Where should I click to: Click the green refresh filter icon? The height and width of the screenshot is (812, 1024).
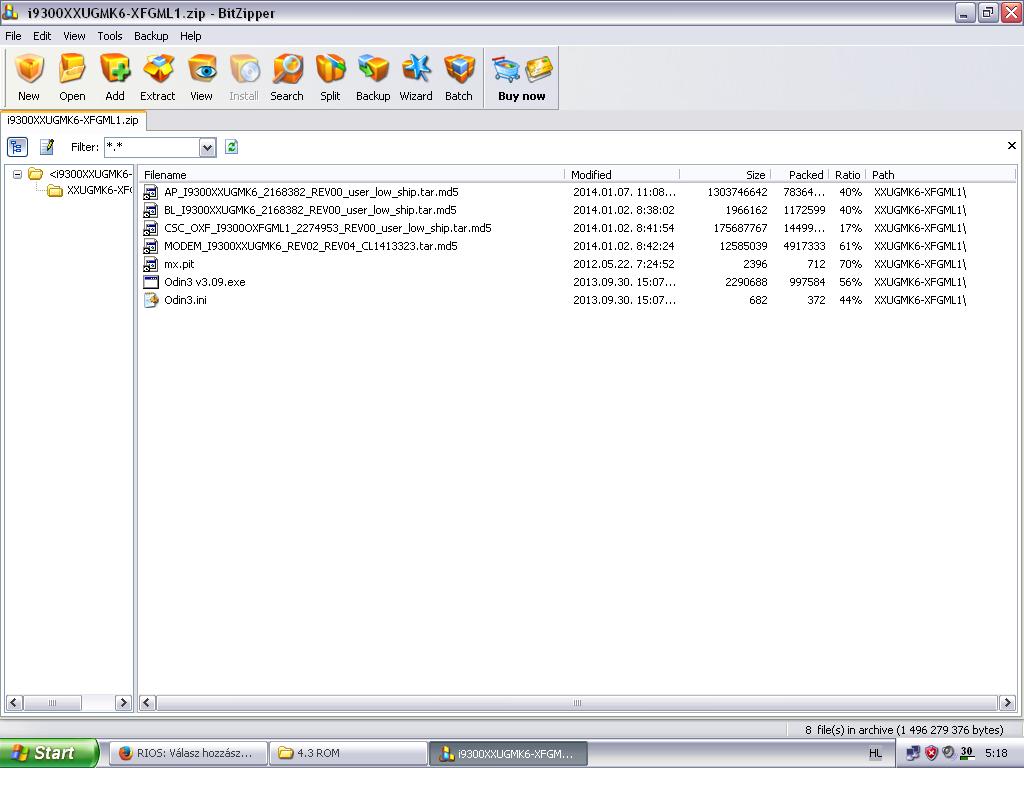tap(231, 147)
